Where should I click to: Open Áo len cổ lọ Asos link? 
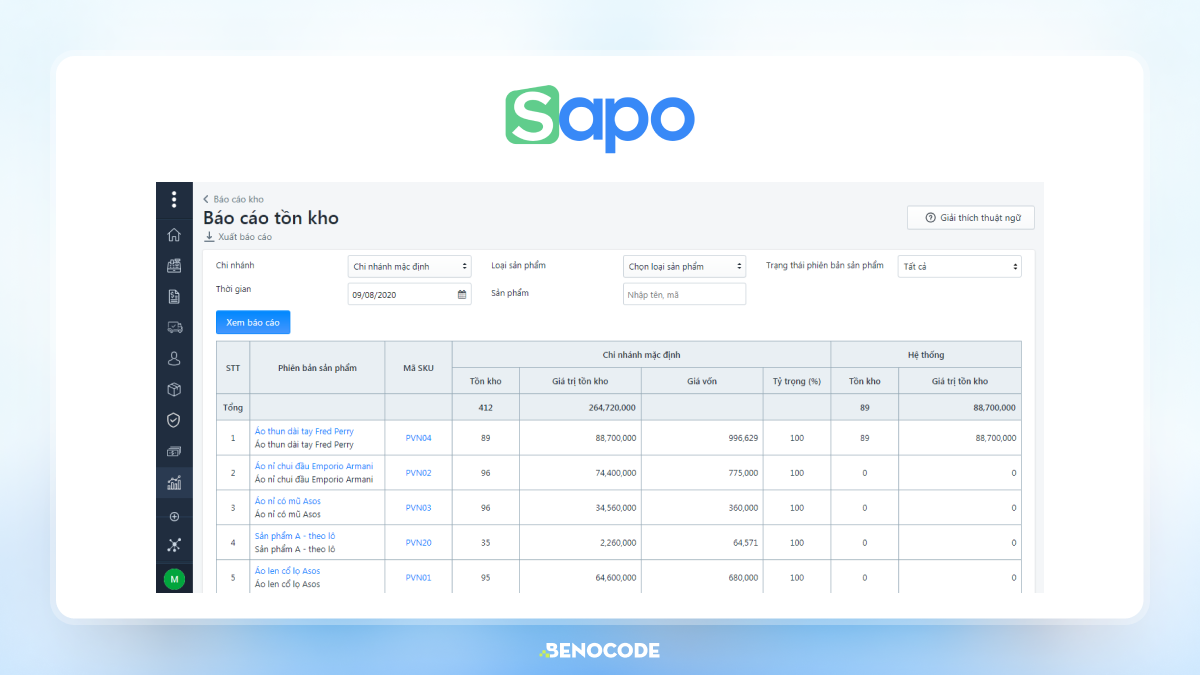point(287,571)
